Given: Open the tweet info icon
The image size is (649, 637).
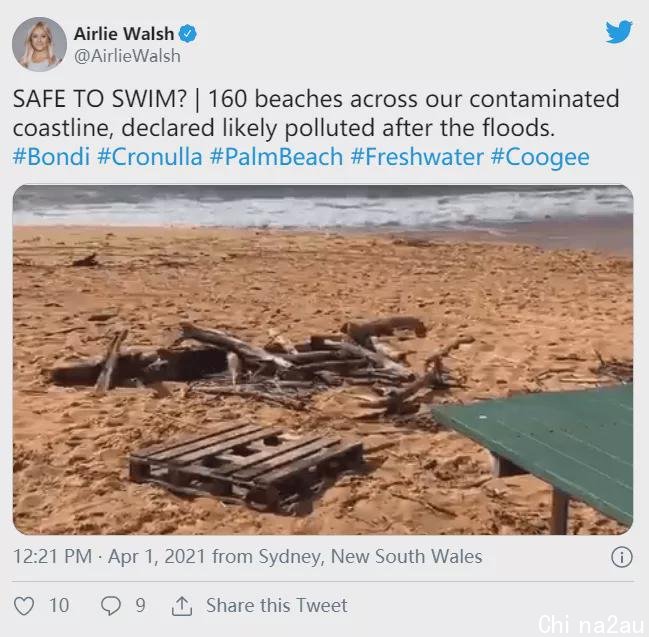Looking at the screenshot, I should click(x=622, y=557).
